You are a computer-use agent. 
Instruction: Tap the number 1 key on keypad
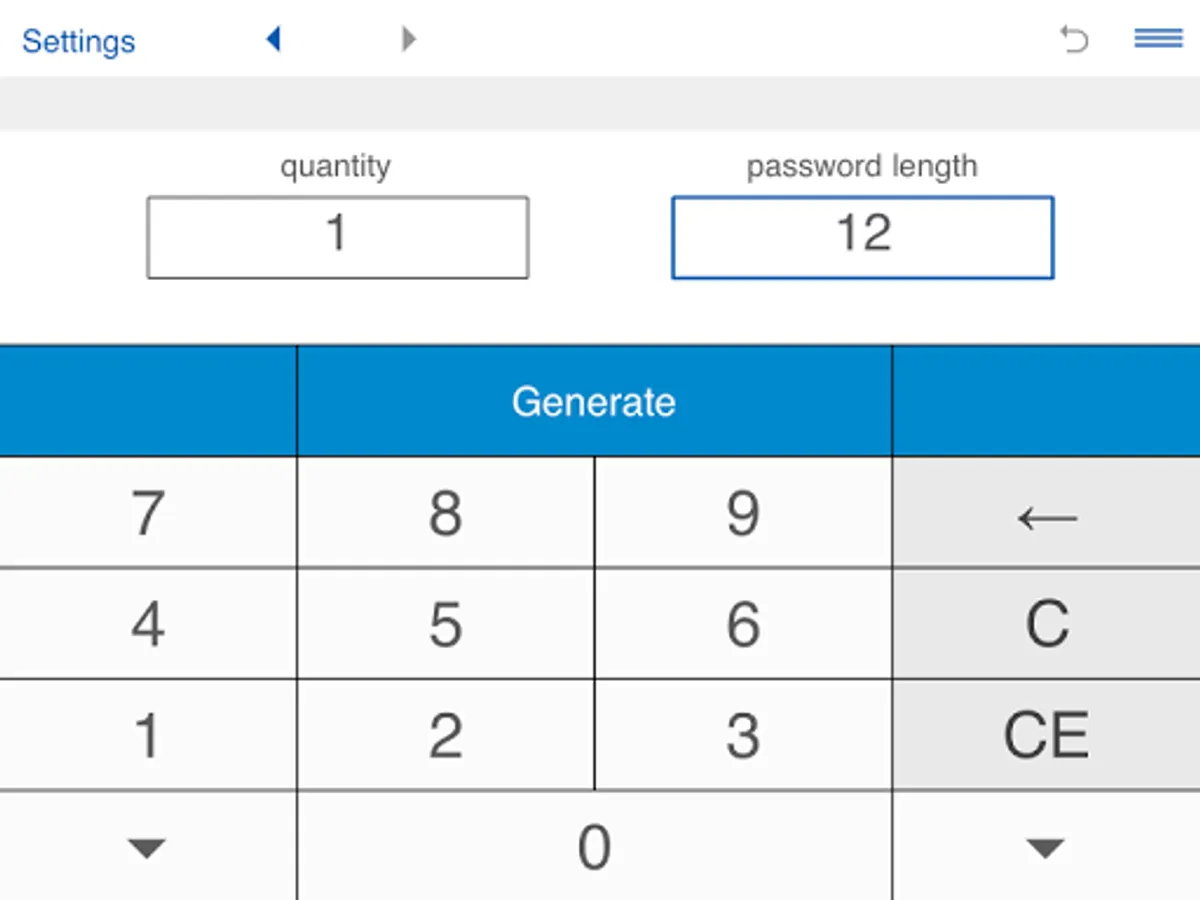(x=148, y=735)
